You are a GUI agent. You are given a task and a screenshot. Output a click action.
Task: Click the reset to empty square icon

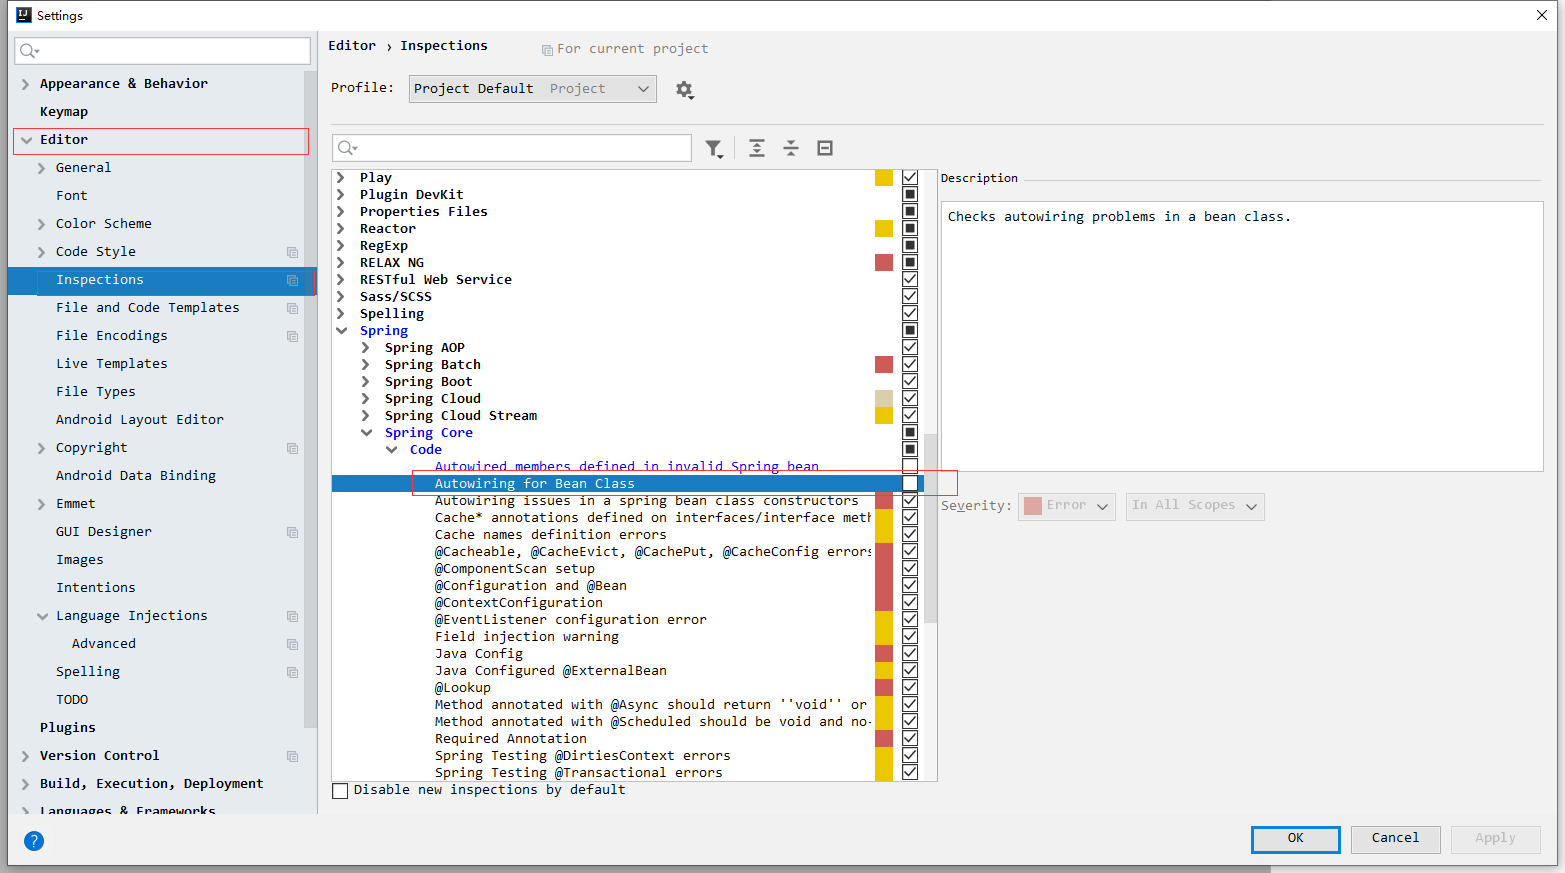click(x=825, y=149)
